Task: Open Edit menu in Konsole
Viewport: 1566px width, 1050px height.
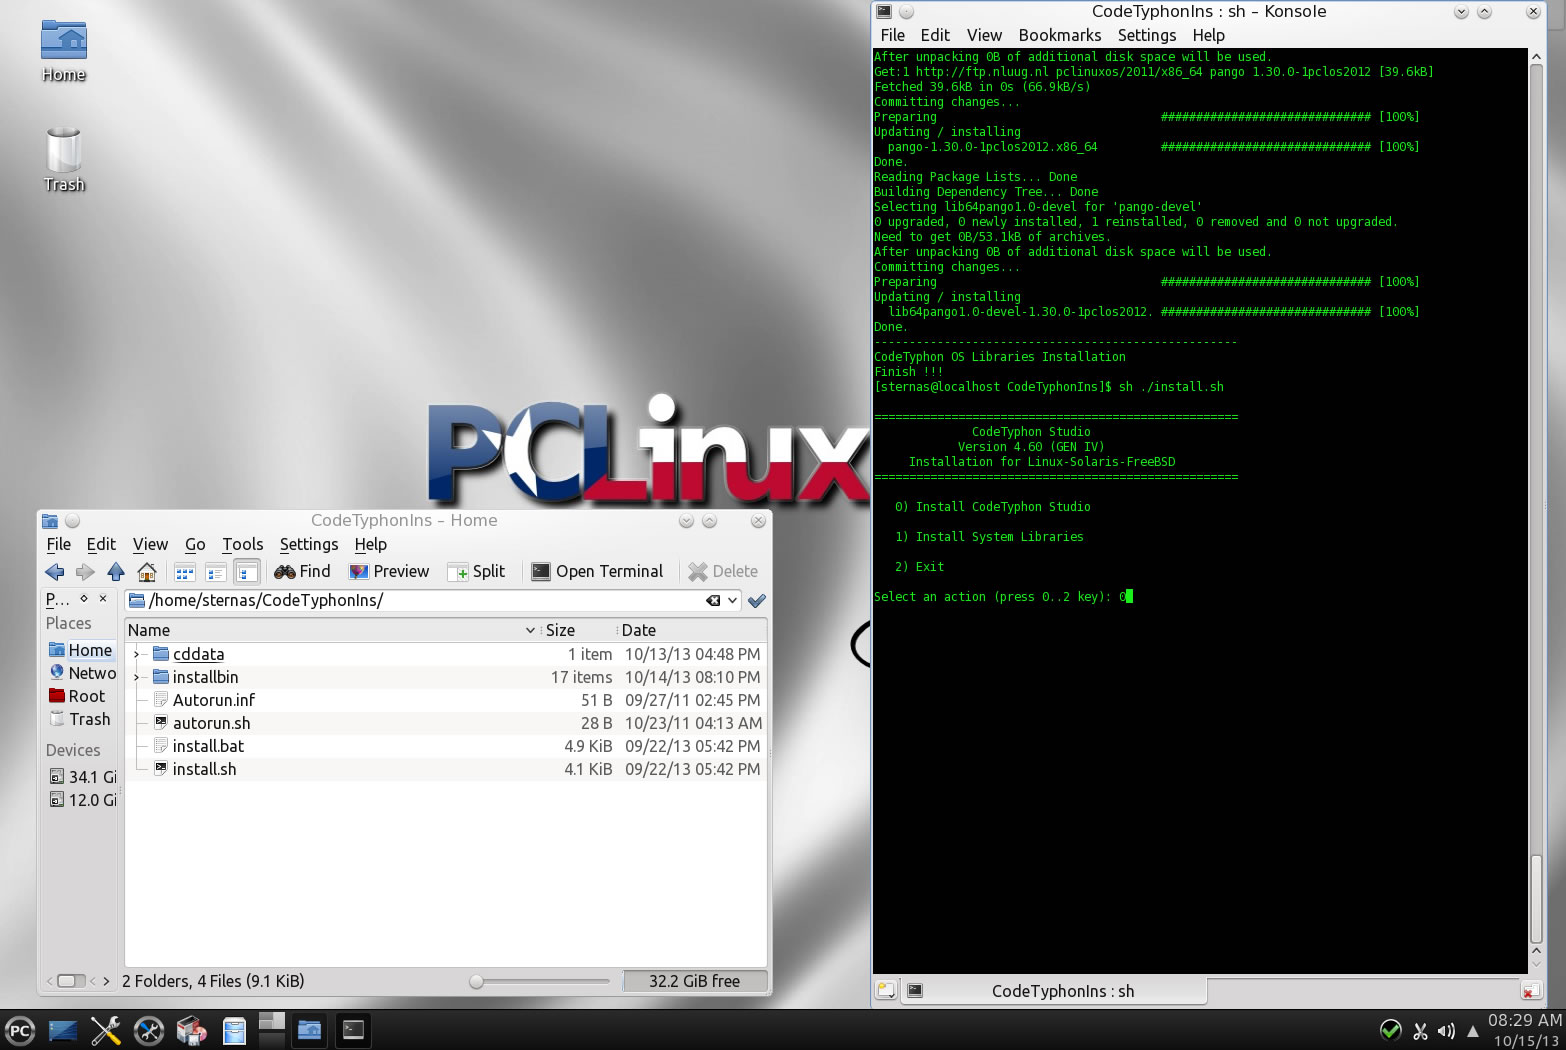Action: tap(935, 35)
